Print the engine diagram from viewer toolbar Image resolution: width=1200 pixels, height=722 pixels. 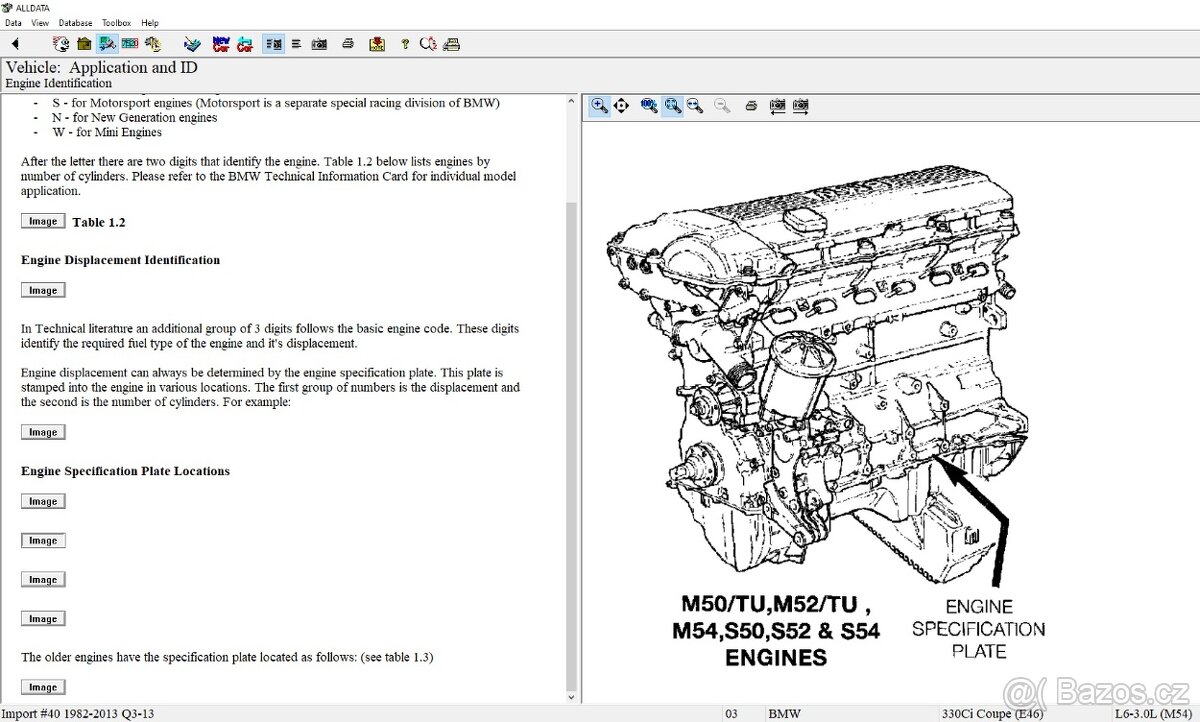point(751,105)
